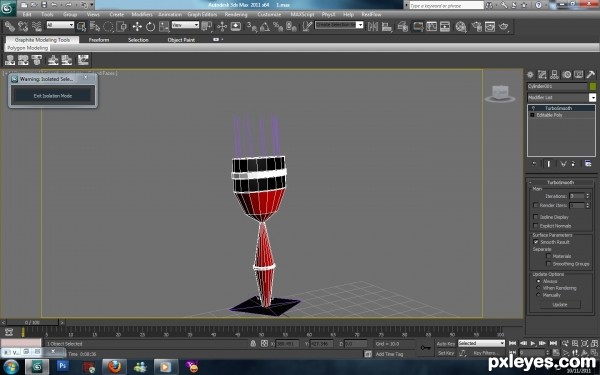Click Add Time Tag
This screenshot has height=375, width=600.
point(389,354)
